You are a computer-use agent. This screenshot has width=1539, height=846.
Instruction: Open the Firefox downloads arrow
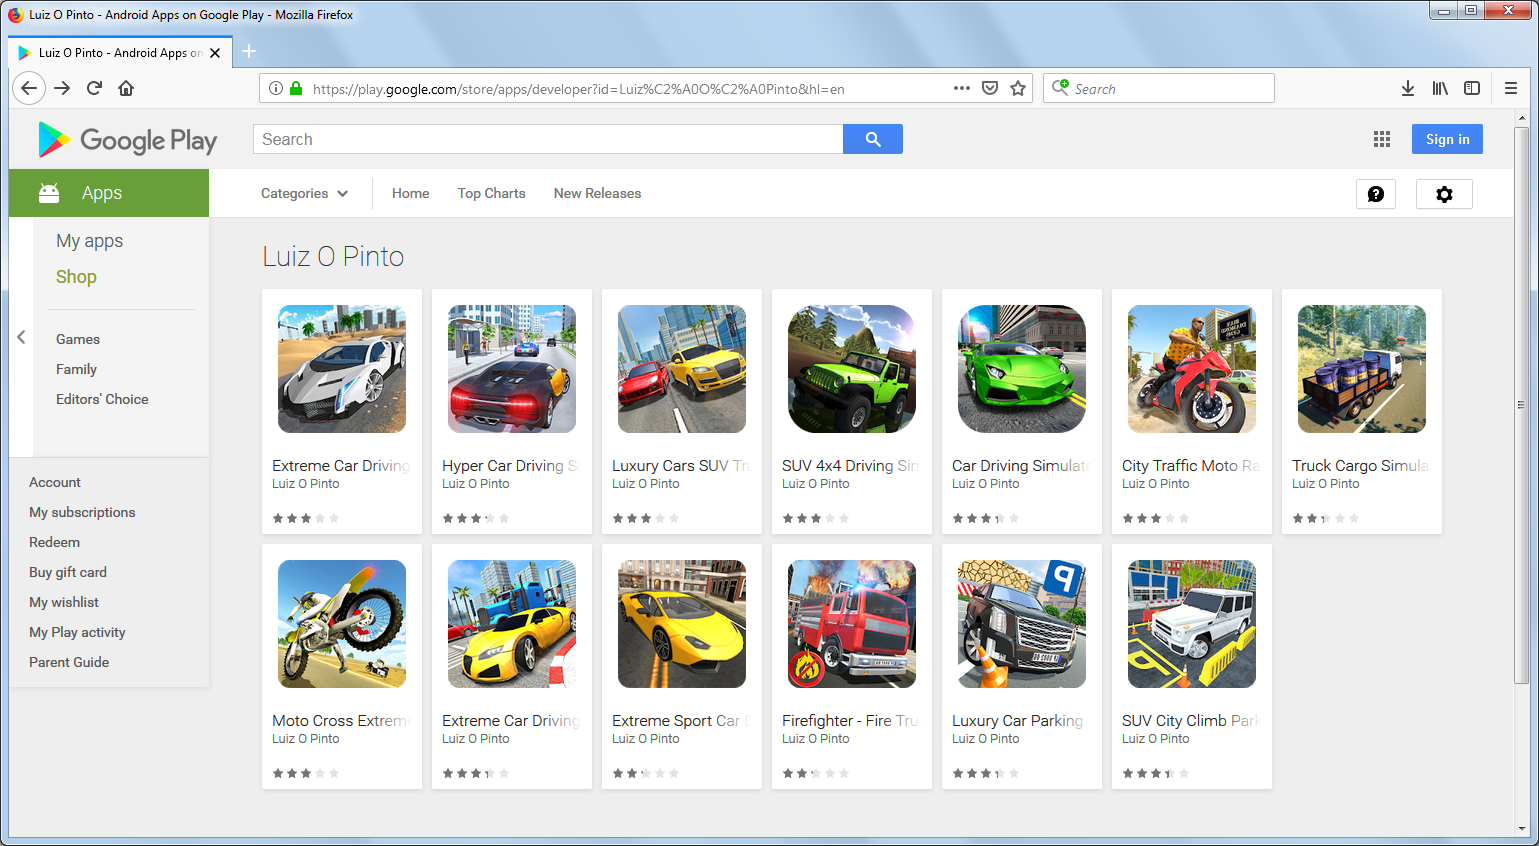tap(1407, 88)
